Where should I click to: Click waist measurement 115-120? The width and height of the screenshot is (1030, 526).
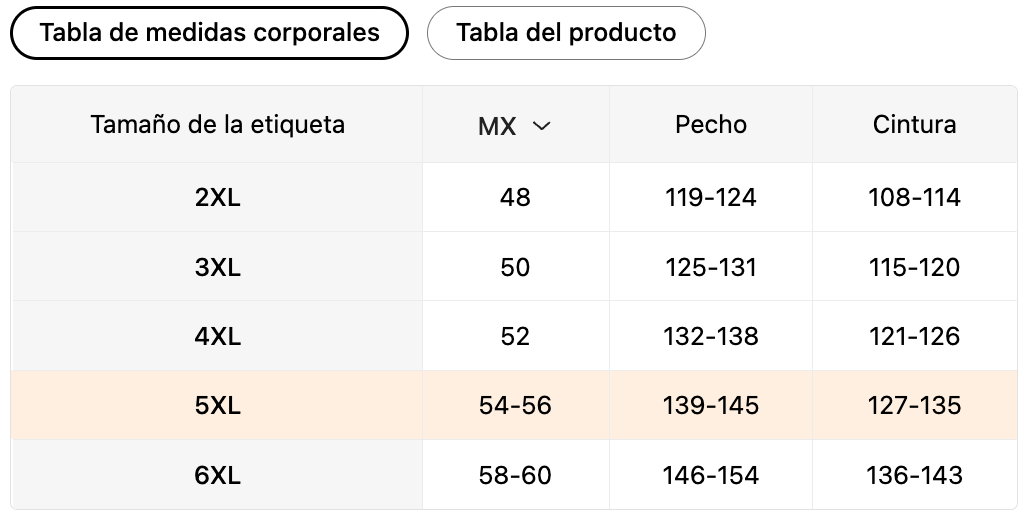pos(914,267)
